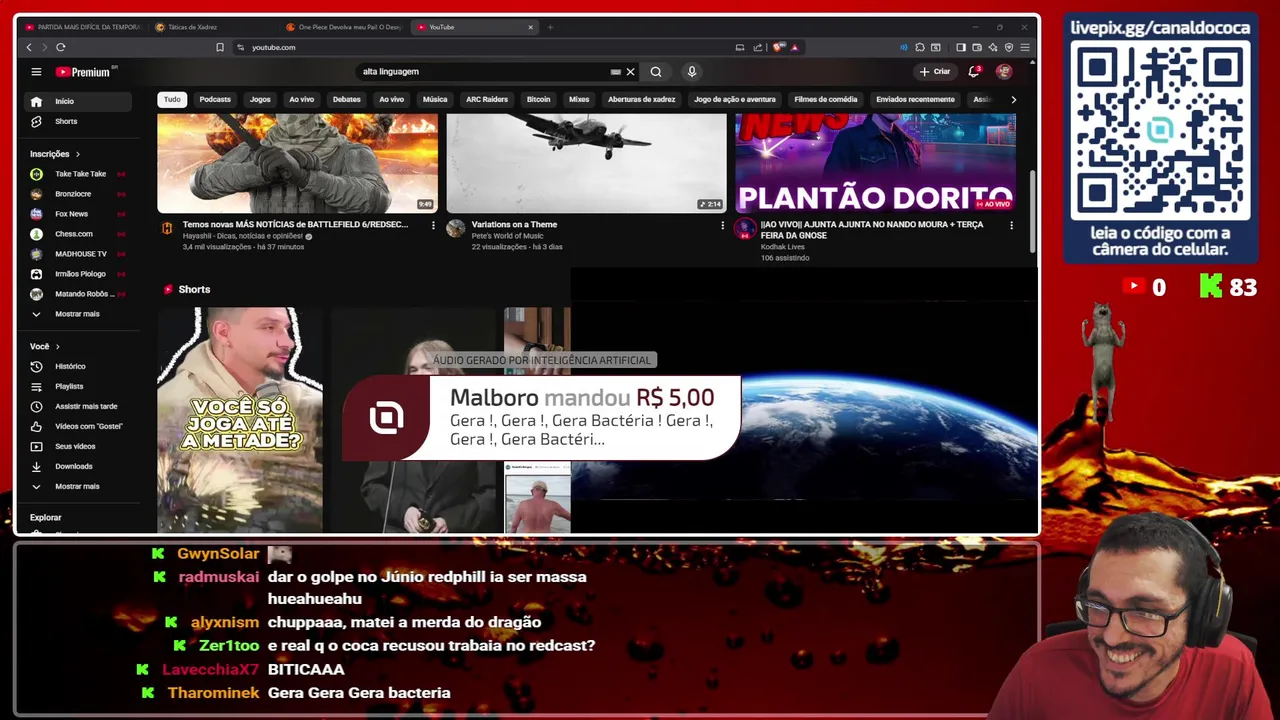Open the VOCÊ SÓ JOGA ATÉ A METADE short

pyautogui.click(x=240, y=420)
